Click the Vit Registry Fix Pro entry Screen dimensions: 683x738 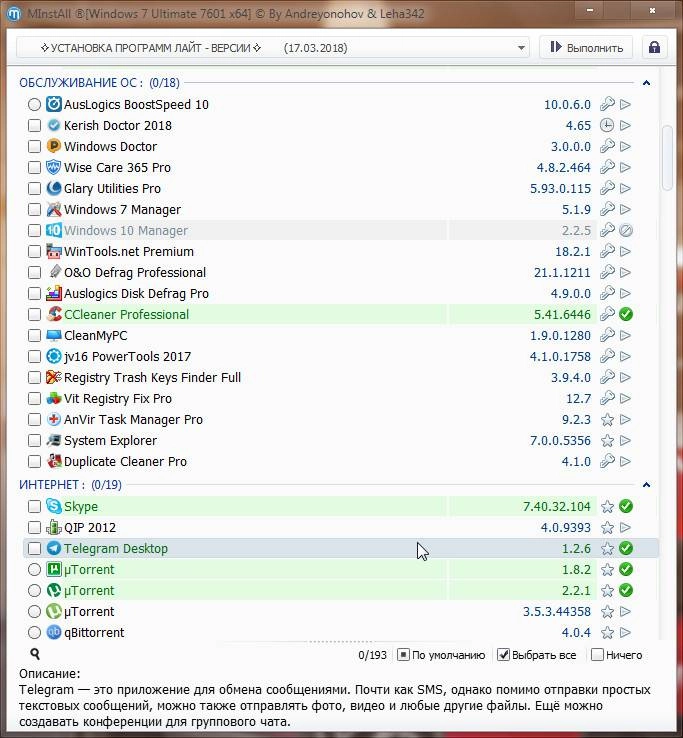click(118, 399)
